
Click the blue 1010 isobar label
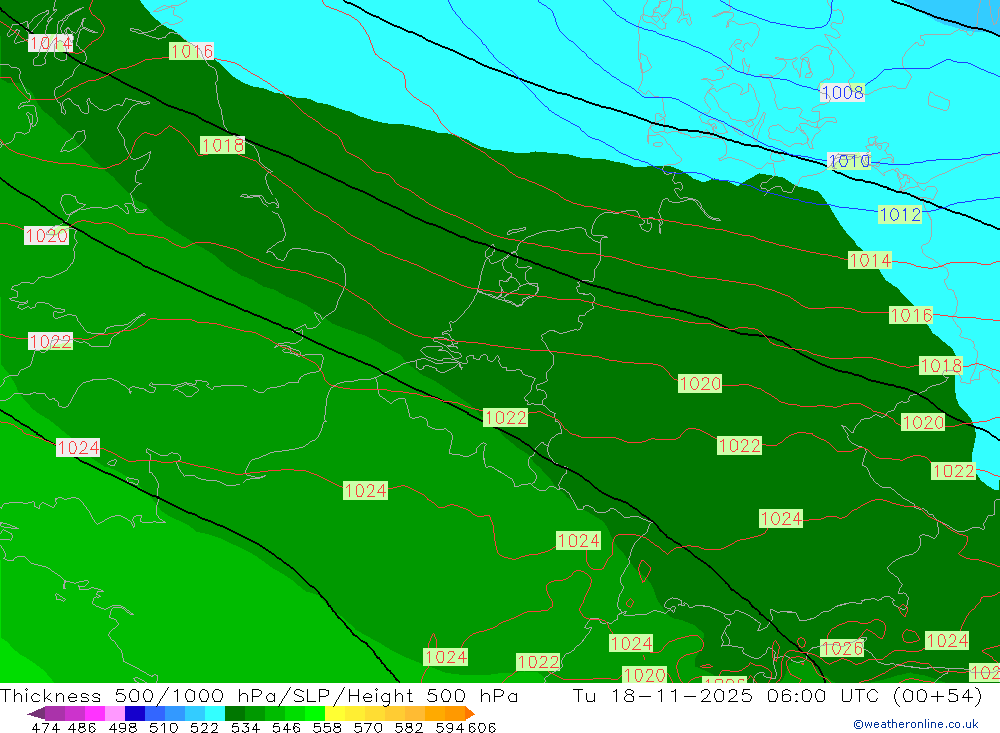click(x=849, y=161)
